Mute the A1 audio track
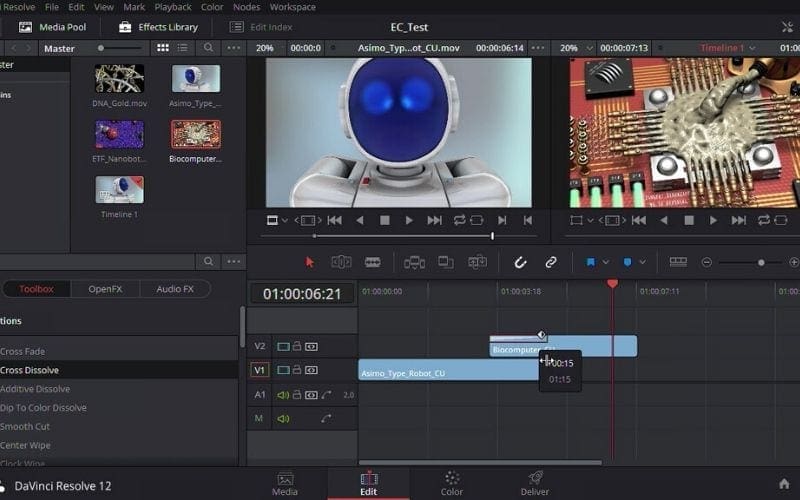The height and width of the screenshot is (500, 800). tap(283, 395)
